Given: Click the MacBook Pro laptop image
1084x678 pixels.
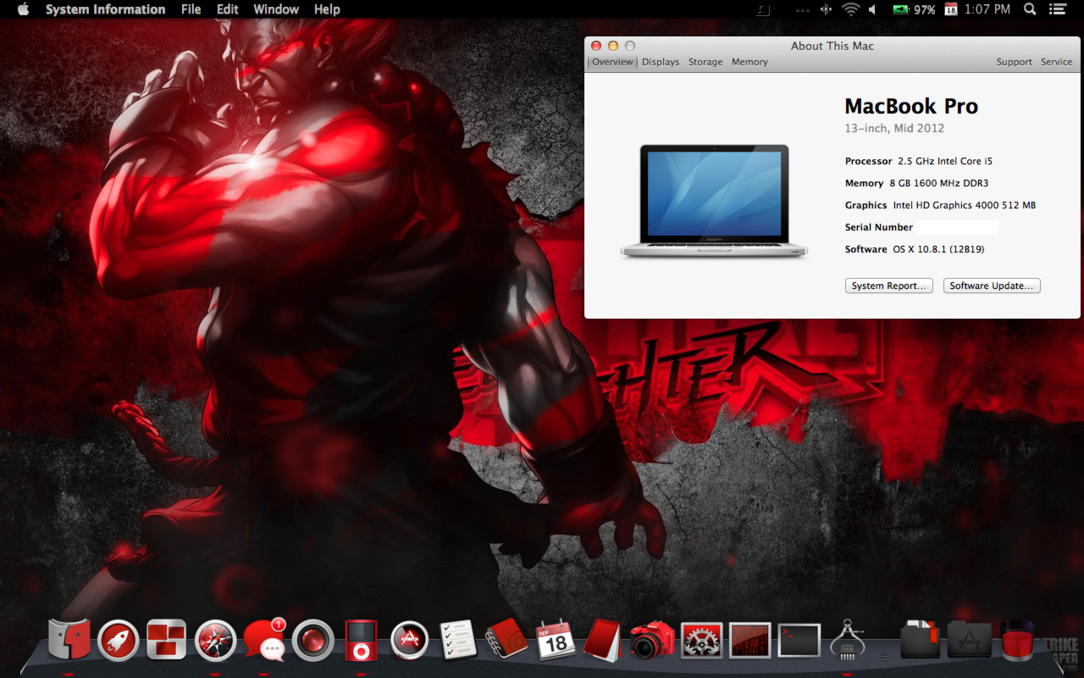Looking at the screenshot, I should pyautogui.click(x=714, y=201).
